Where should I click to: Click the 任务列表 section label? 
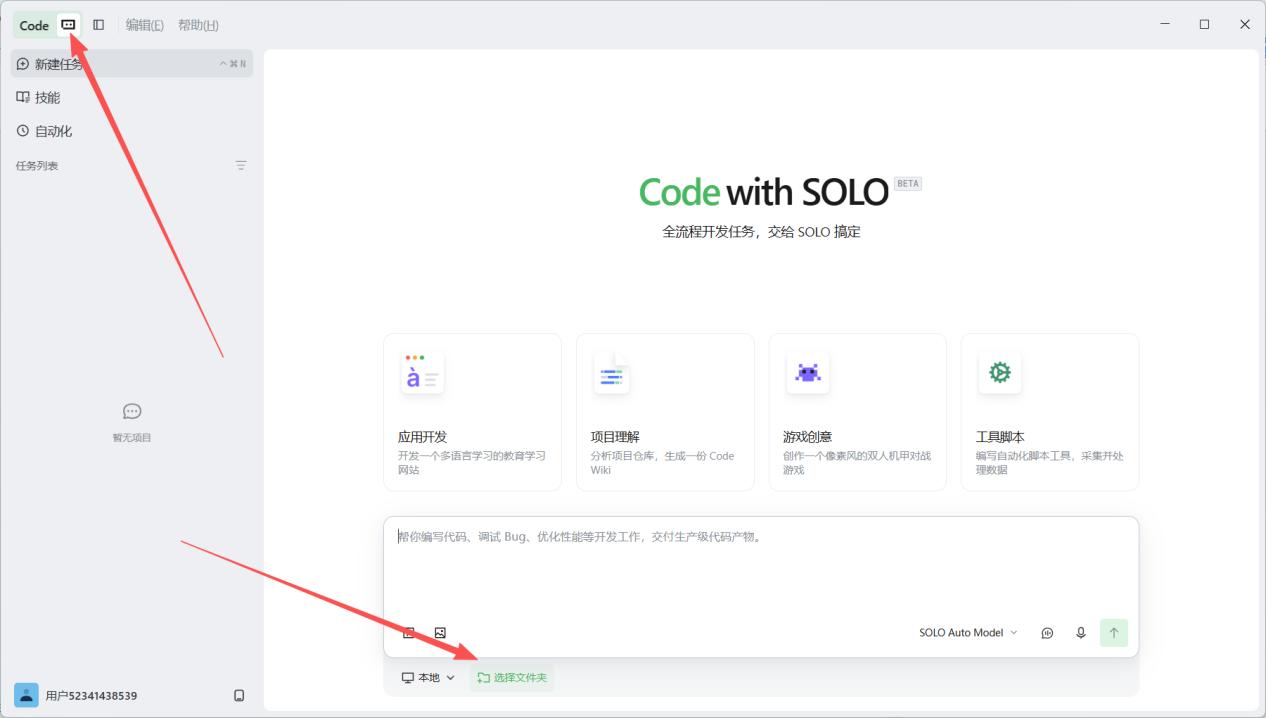click(x=37, y=166)
